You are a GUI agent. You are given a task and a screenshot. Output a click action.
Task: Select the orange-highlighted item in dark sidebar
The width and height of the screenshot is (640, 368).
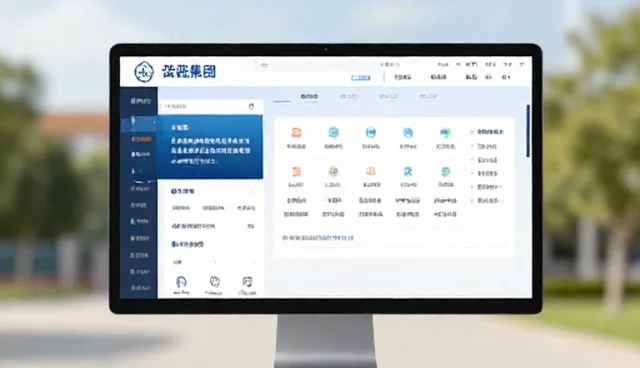coord(141,139)
